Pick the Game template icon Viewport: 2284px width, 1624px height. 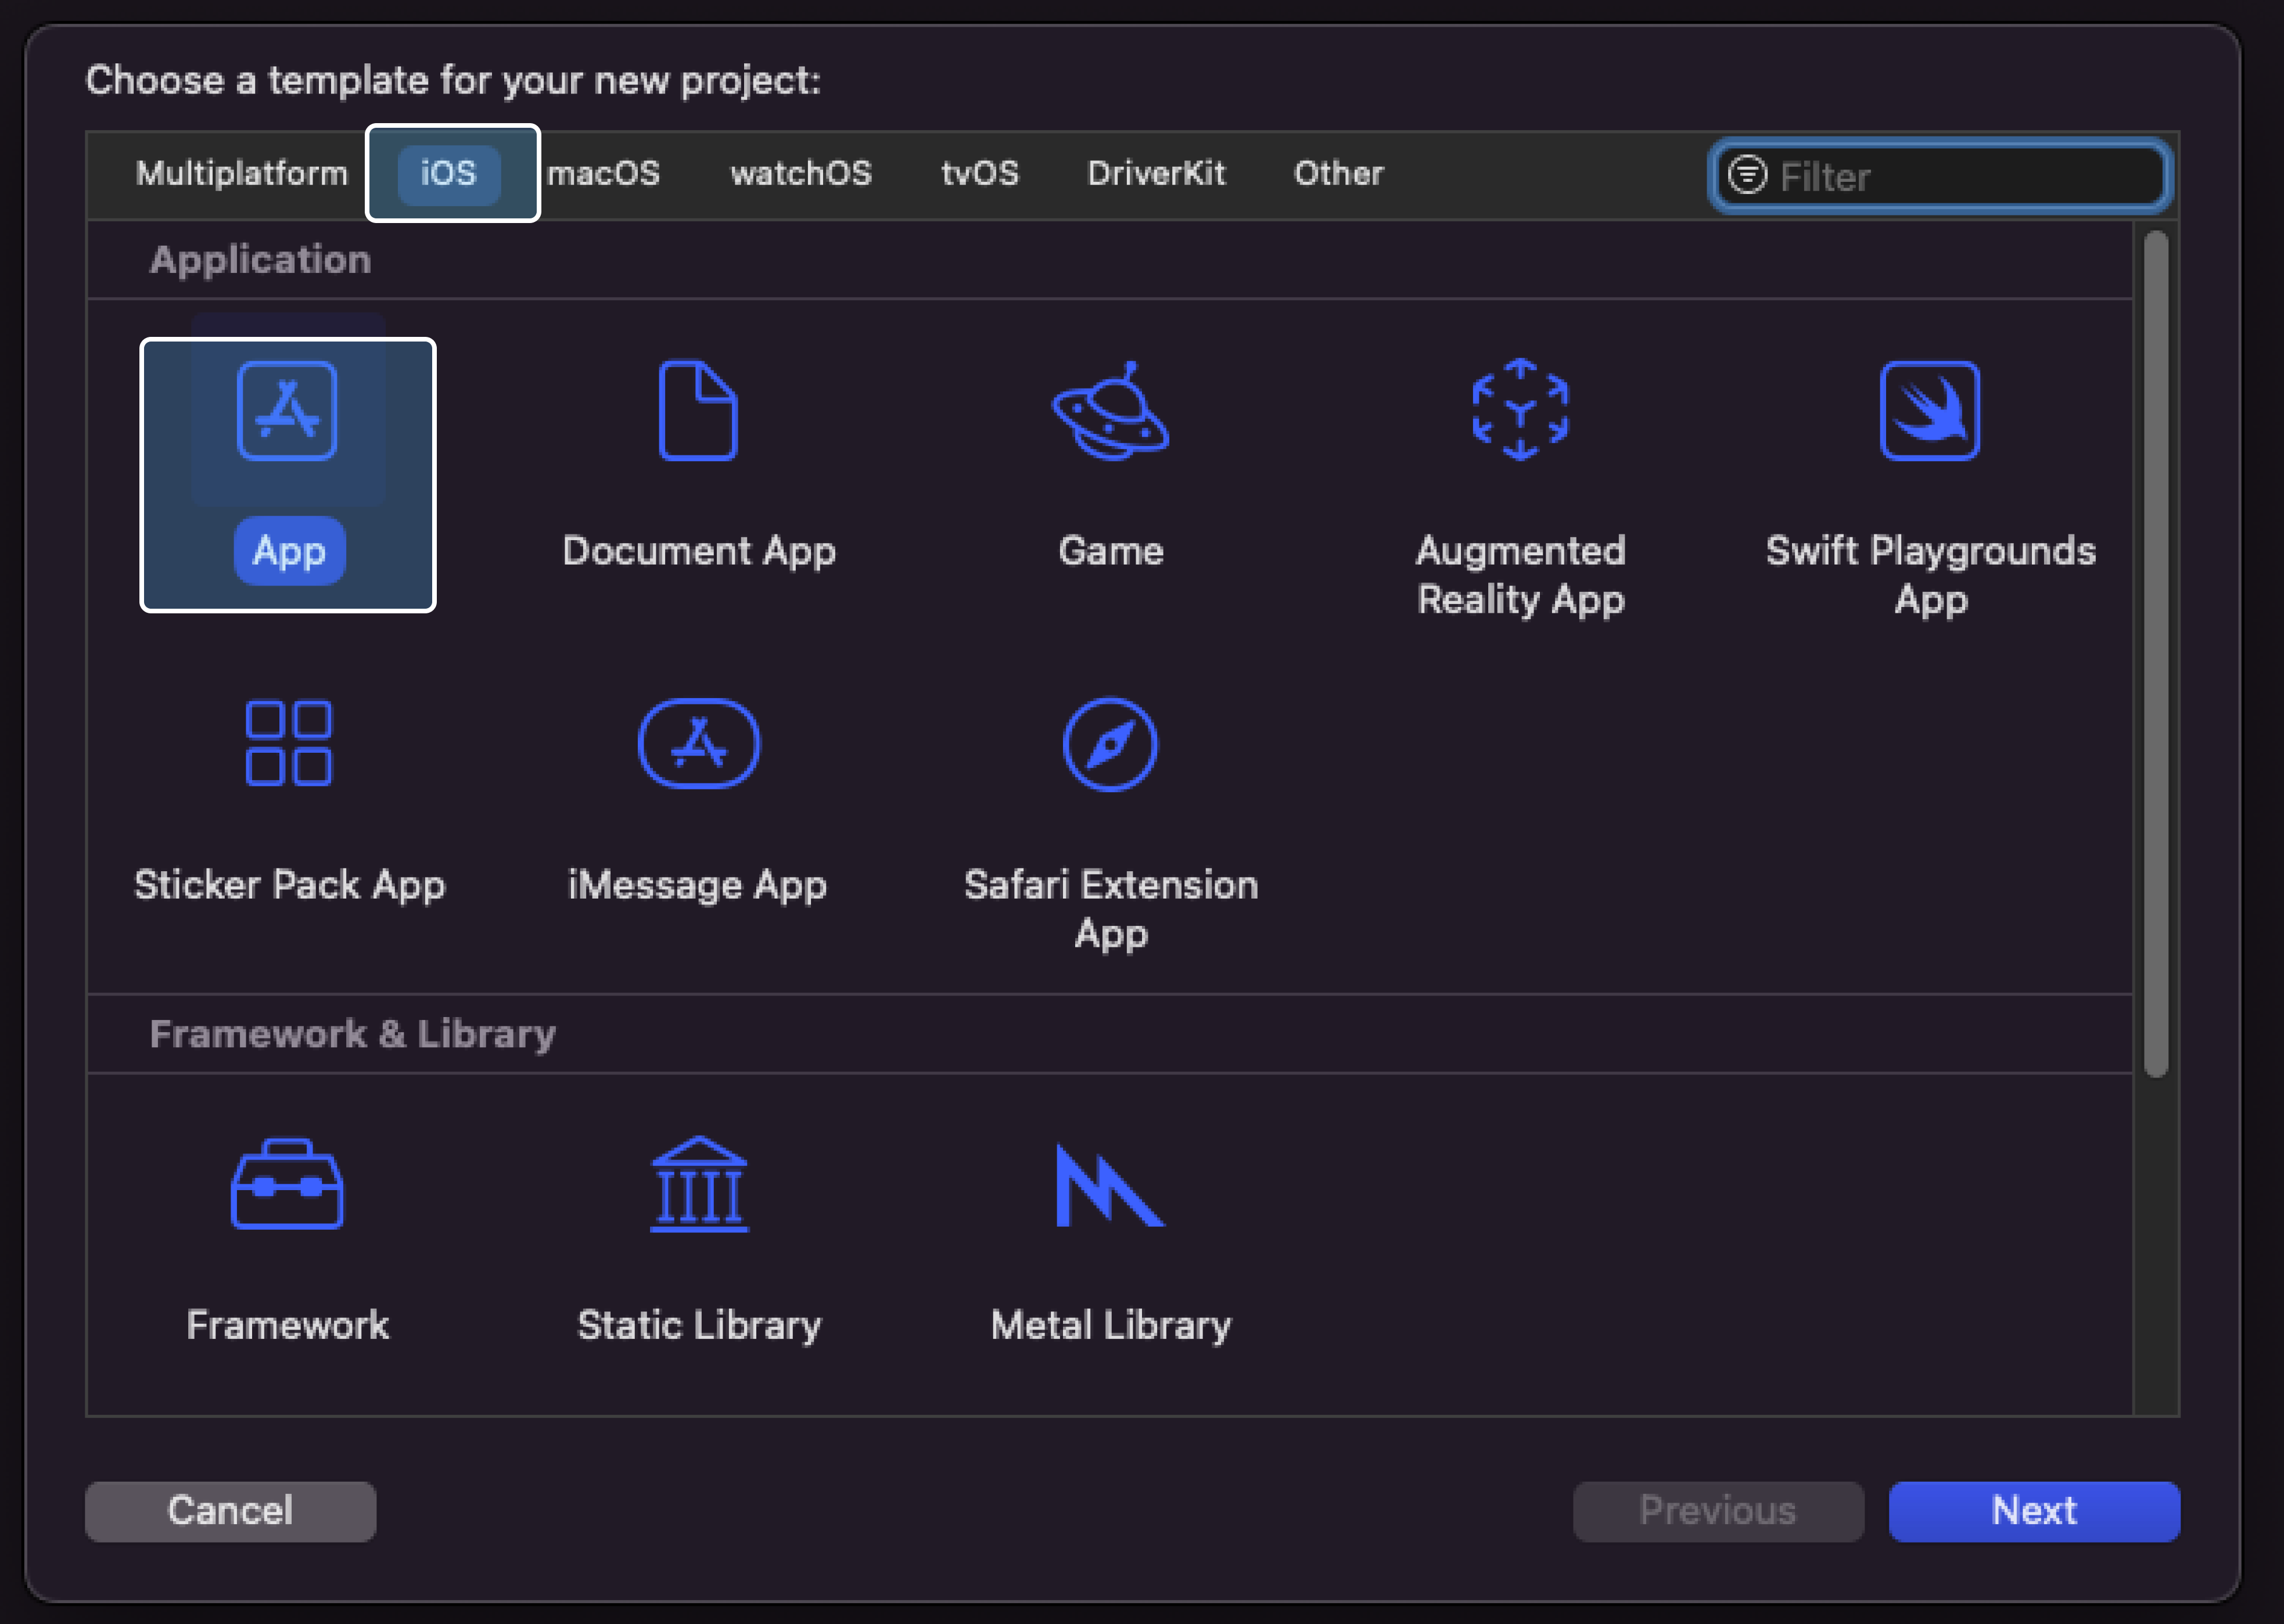1110,411
